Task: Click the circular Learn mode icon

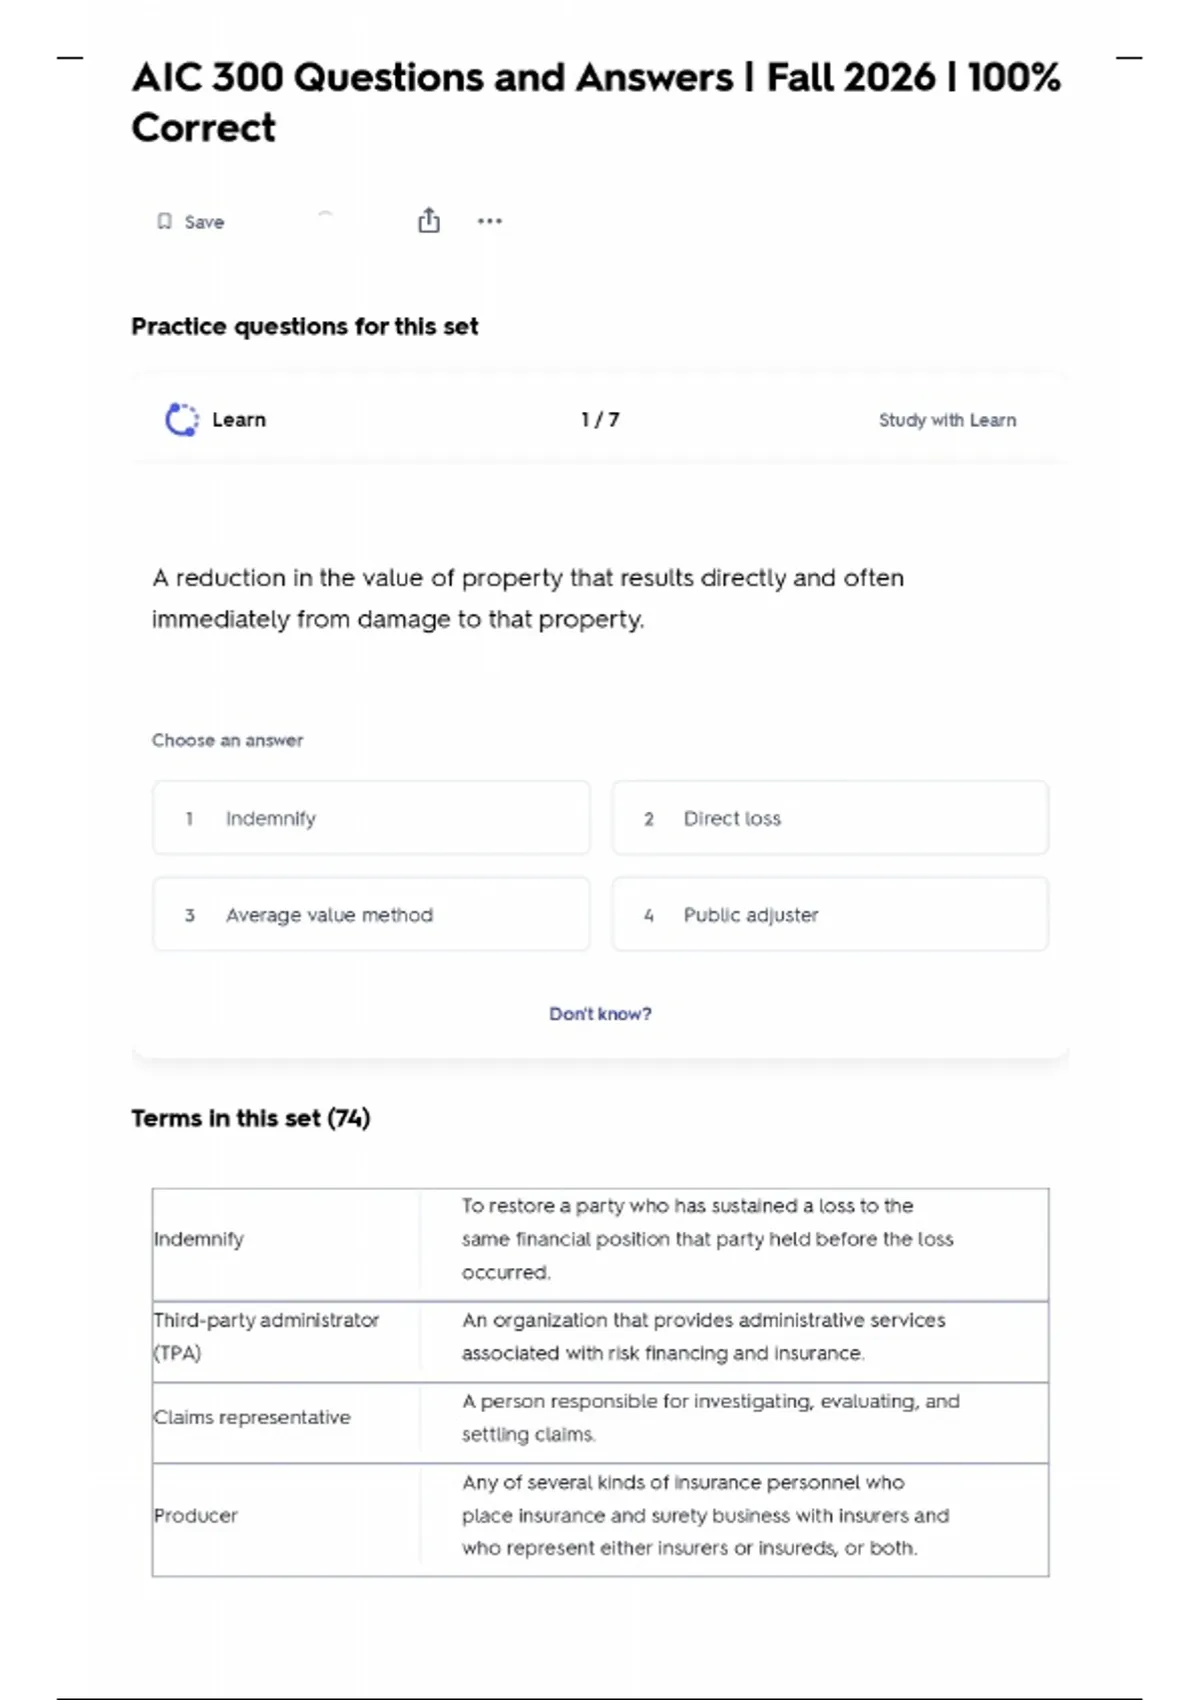Action: 182,420
